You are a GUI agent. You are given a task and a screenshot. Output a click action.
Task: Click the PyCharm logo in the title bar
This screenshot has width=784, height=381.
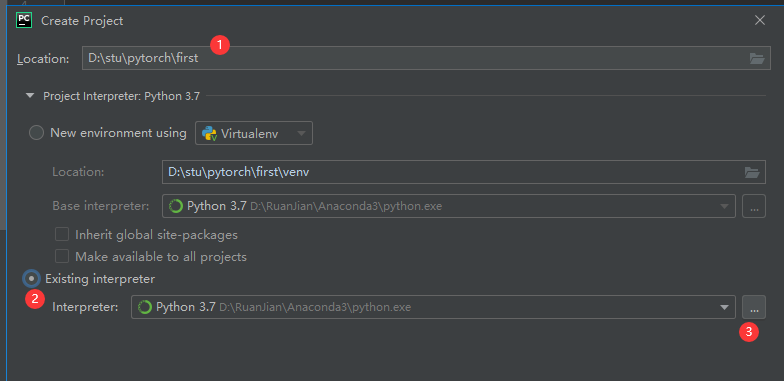tap(24, 20)
